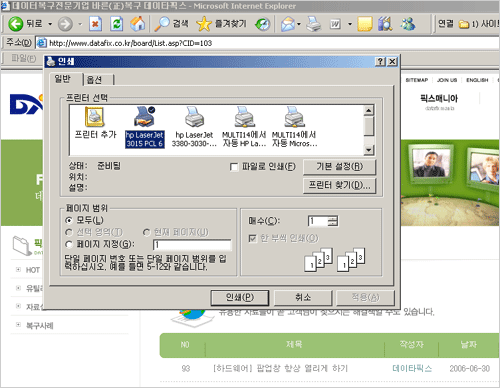Viewport: 500px width, 388px height.
Task: Click author 데이타픽스 in board row
Action: pyautogui.click(x=412, y=369)
